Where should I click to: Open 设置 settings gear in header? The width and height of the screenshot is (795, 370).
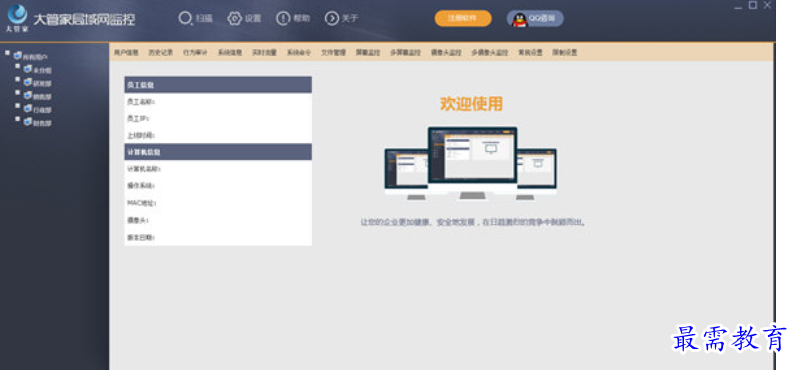(x=234, y=19)
